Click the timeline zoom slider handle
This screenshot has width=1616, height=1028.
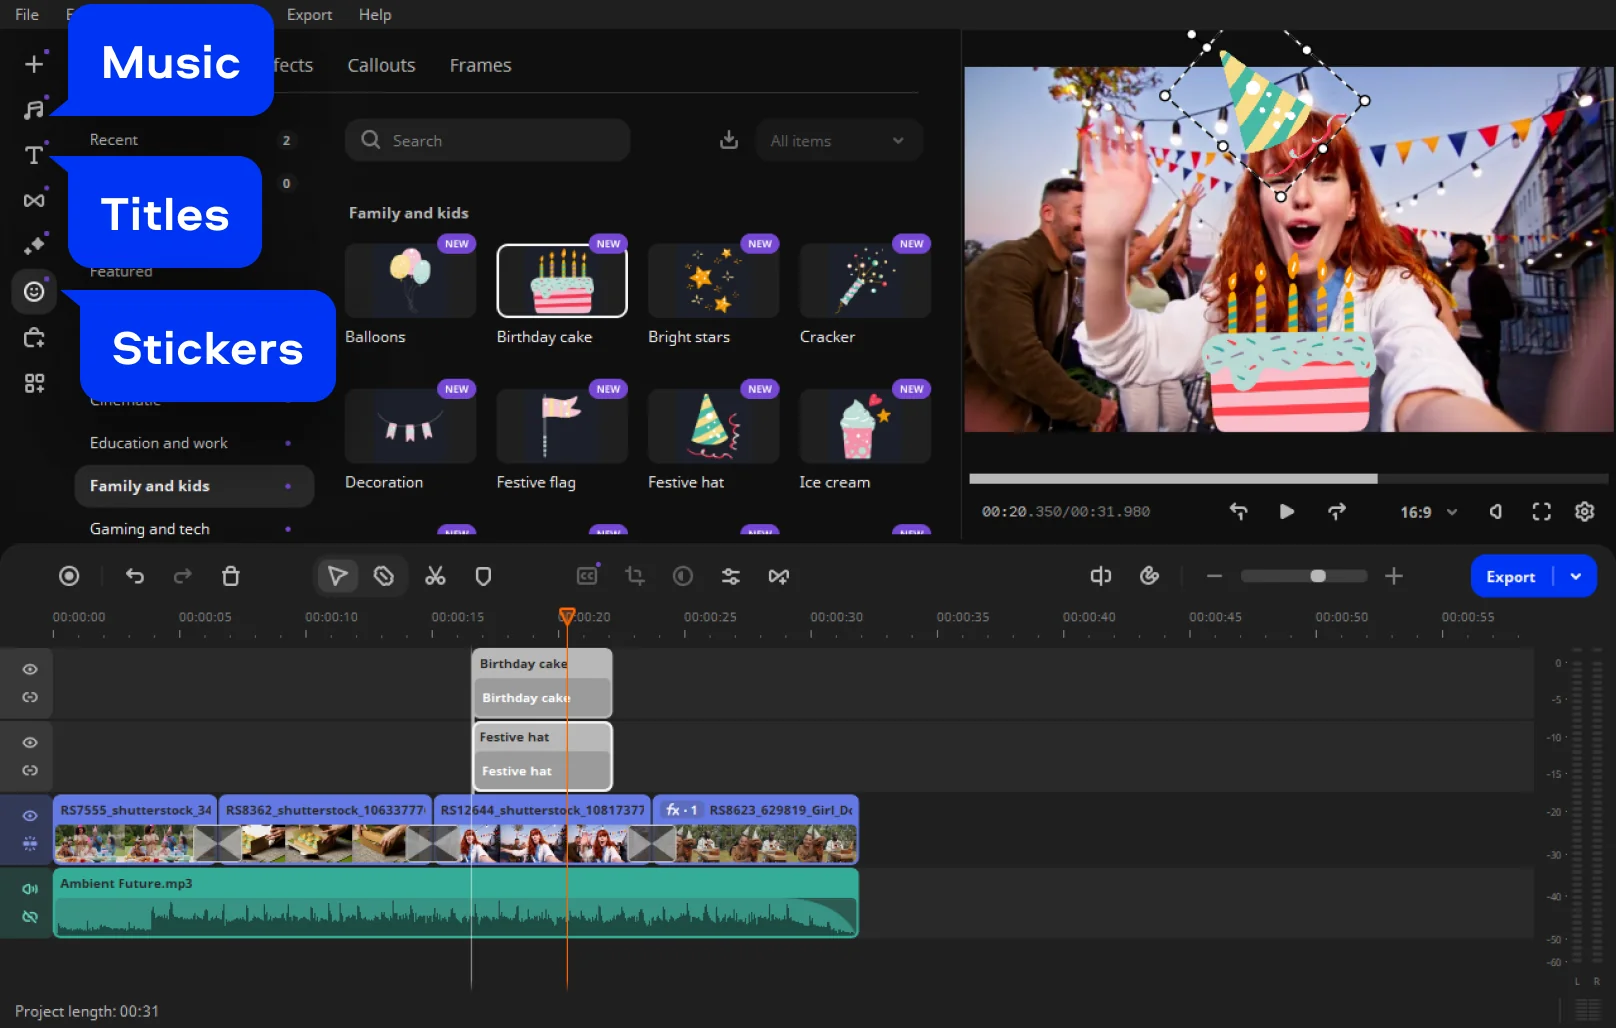pyautogui.click(x=1318, y=576)
